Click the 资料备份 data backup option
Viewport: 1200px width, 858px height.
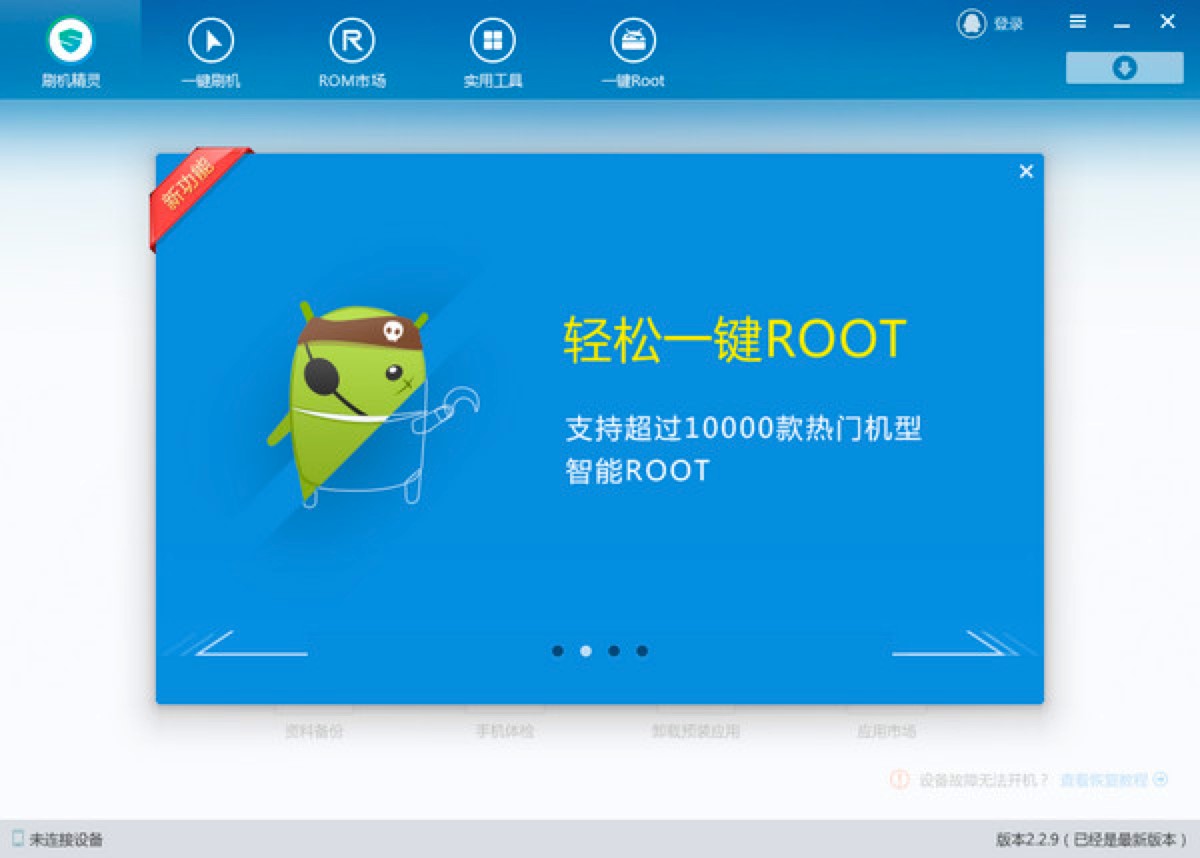click(313, 731)
